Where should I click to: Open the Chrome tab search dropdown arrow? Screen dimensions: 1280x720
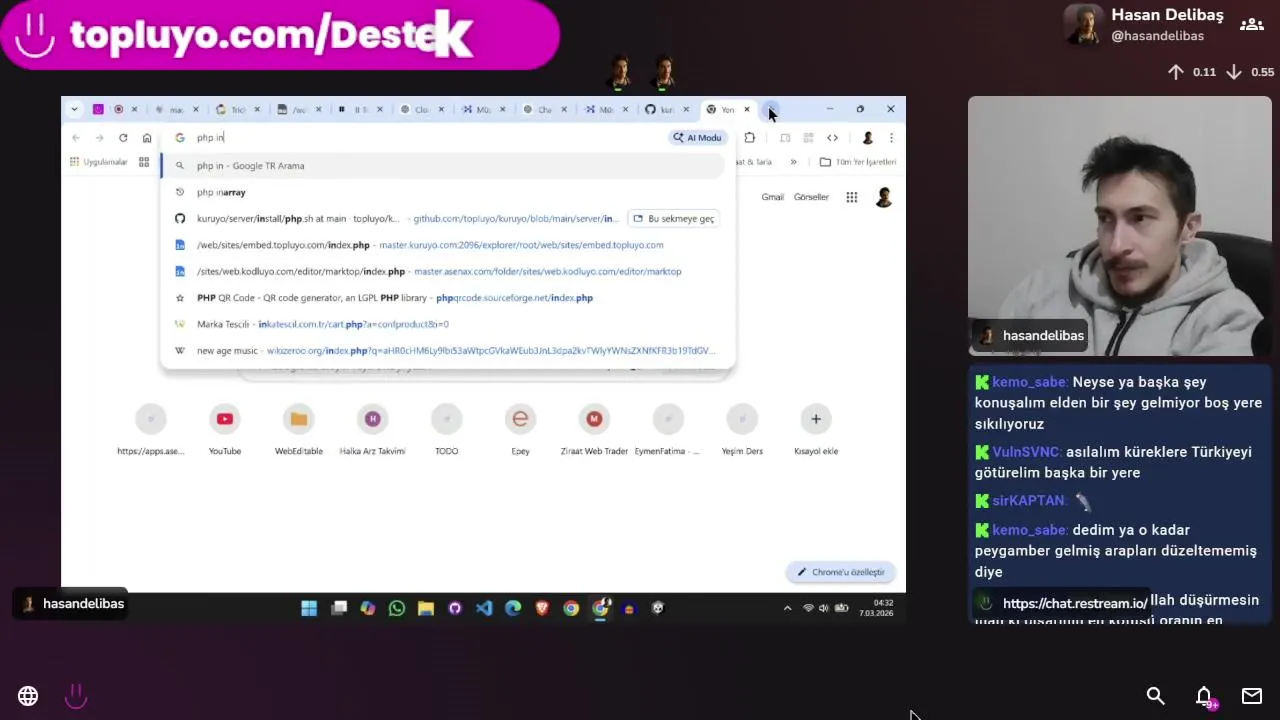[74, 109]
